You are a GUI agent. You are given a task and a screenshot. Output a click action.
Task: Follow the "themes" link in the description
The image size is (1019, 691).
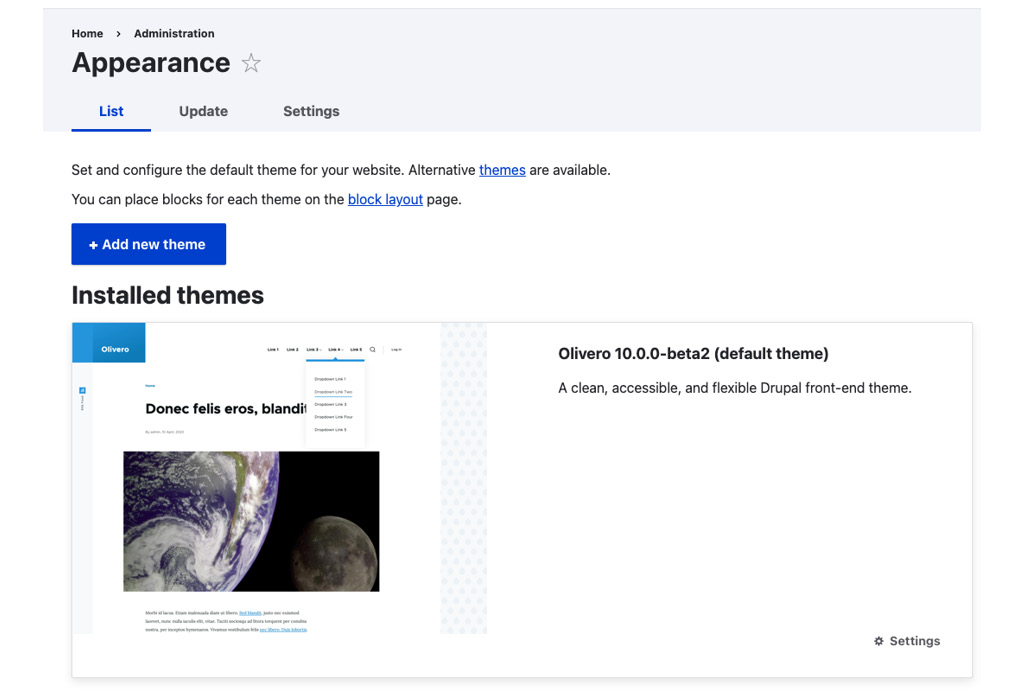pyautogui.click(x=502, y=170)
